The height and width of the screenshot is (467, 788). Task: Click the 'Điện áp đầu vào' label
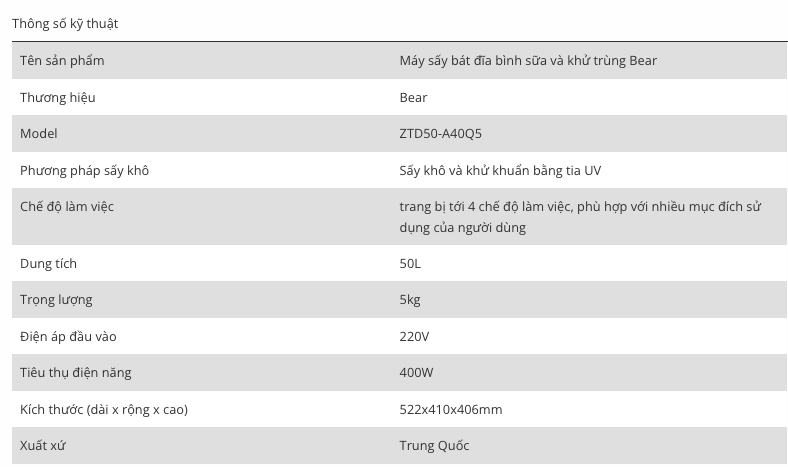(68, 336)
